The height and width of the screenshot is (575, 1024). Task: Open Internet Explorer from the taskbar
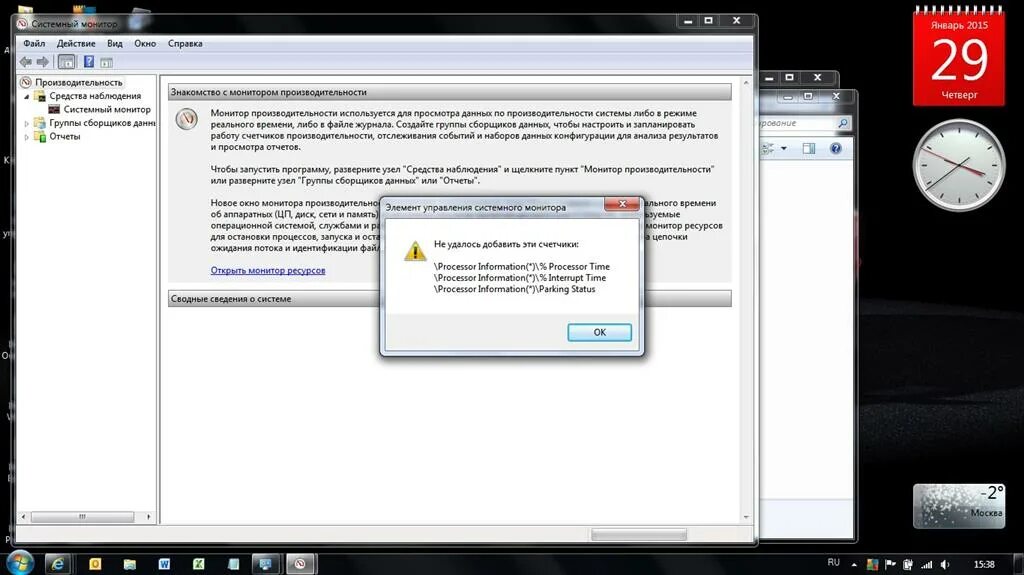click(57, 564)
